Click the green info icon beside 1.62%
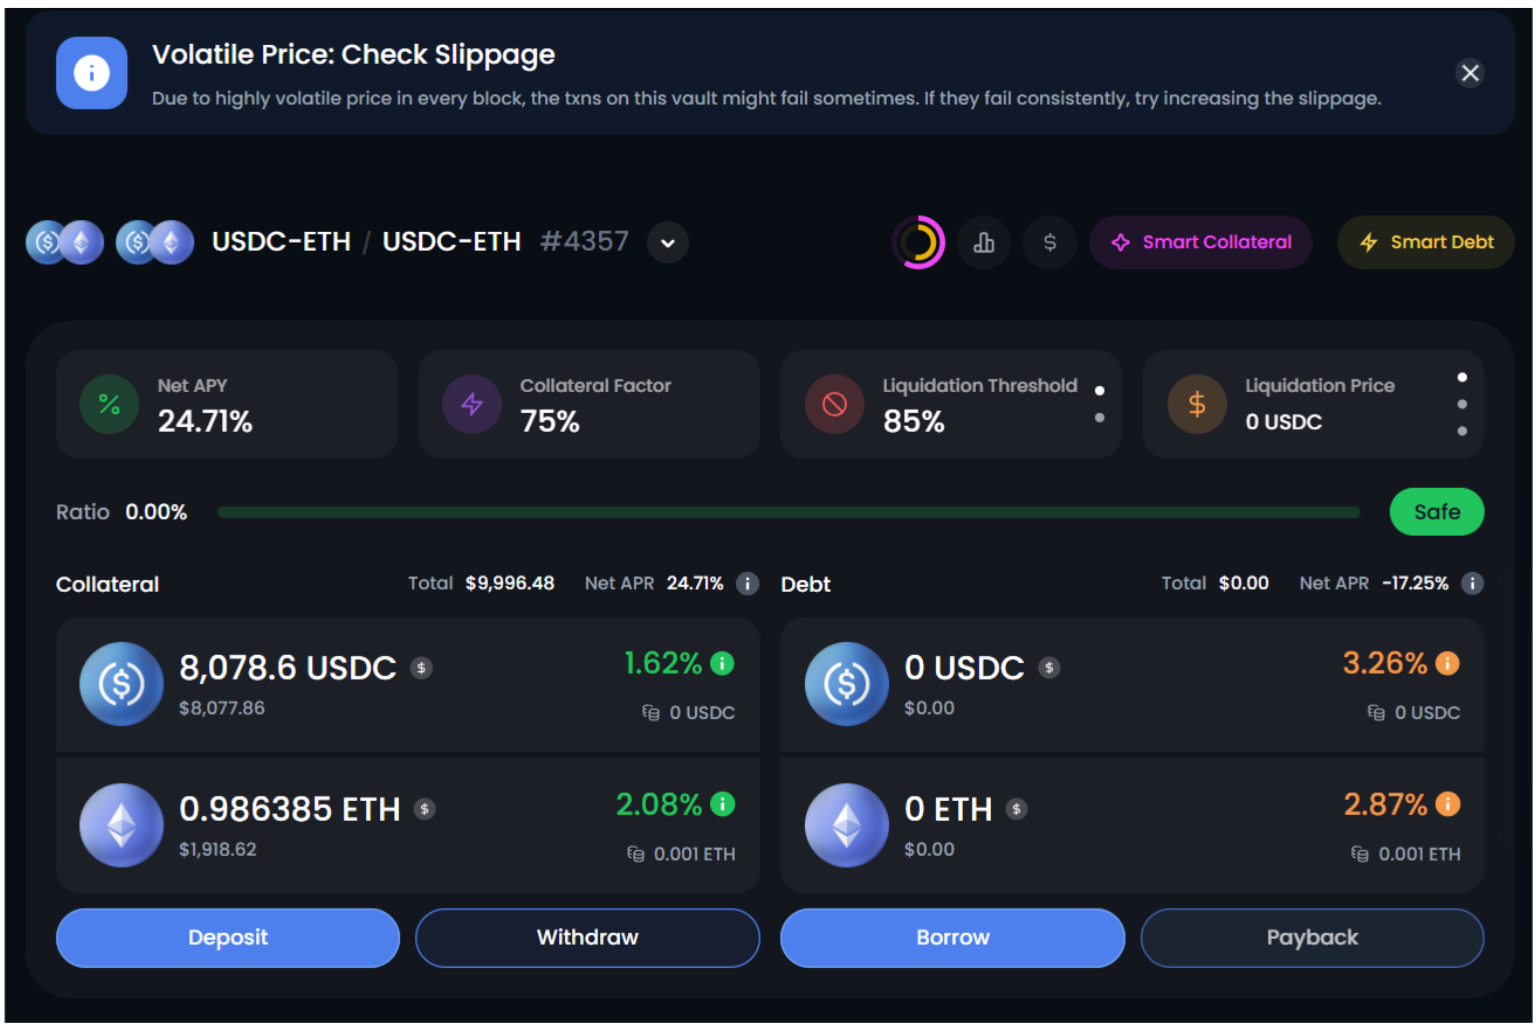The height and width of the screenshot is (1032, 1536). [x=722, y=663]
